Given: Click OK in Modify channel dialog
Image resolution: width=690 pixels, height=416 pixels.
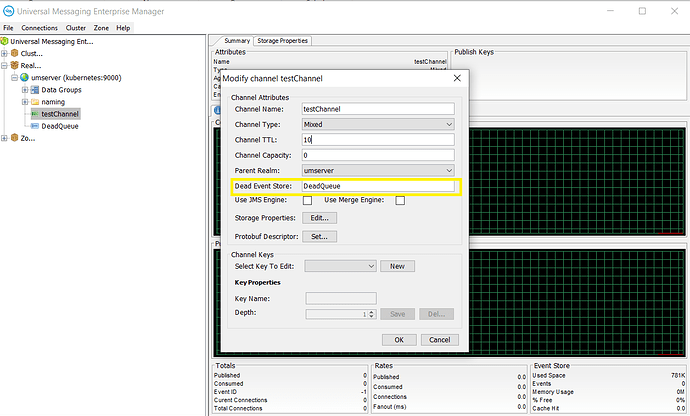Looking at the screenshot, I should pyautogui.click(x=399, y=340).
